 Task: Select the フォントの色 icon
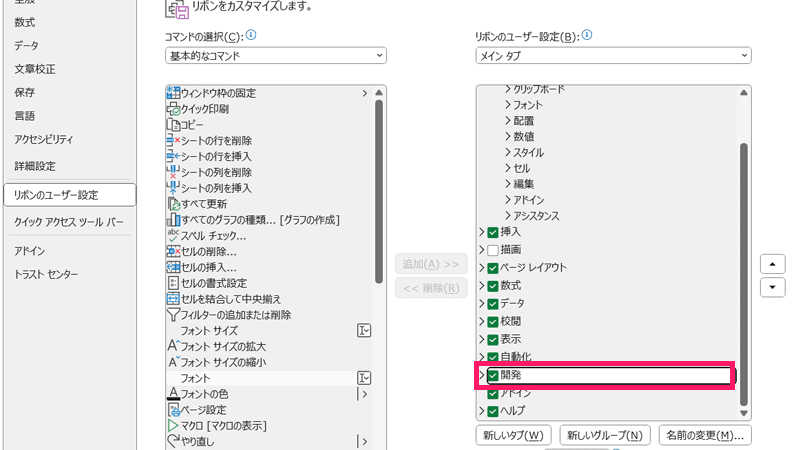[x=173, y=393]
